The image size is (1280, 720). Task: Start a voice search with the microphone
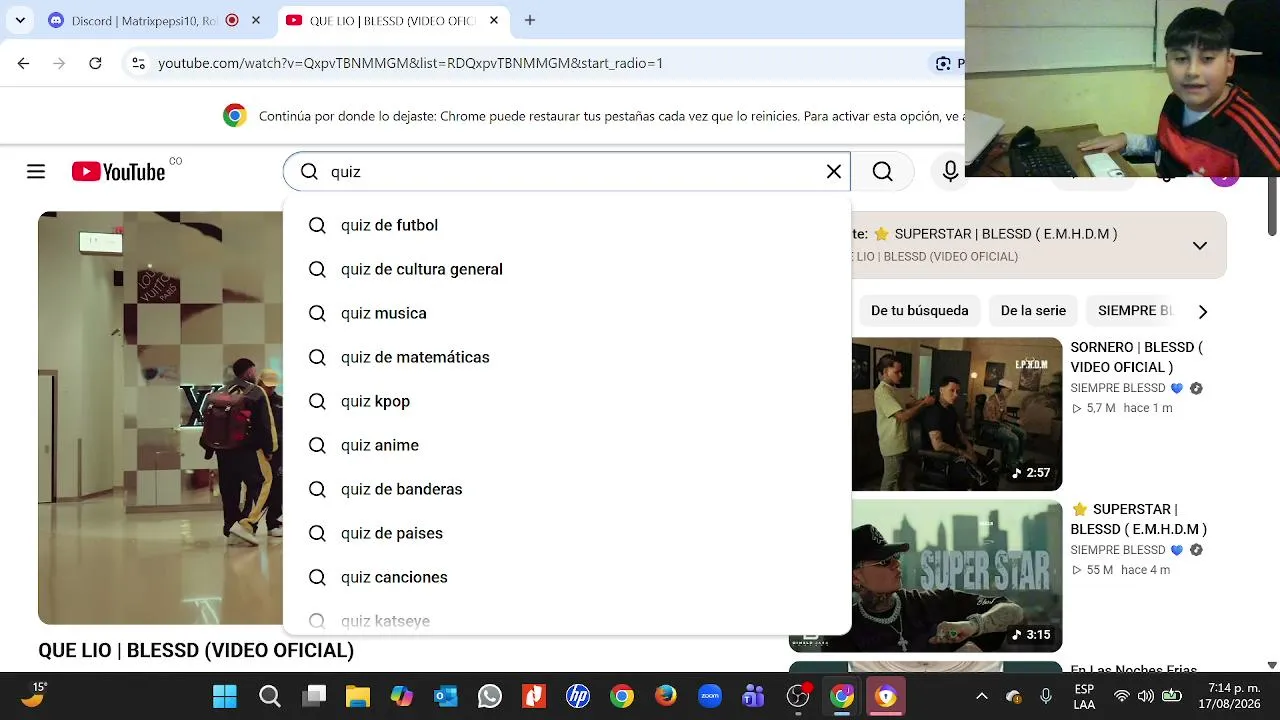click(x=950, y=172)
